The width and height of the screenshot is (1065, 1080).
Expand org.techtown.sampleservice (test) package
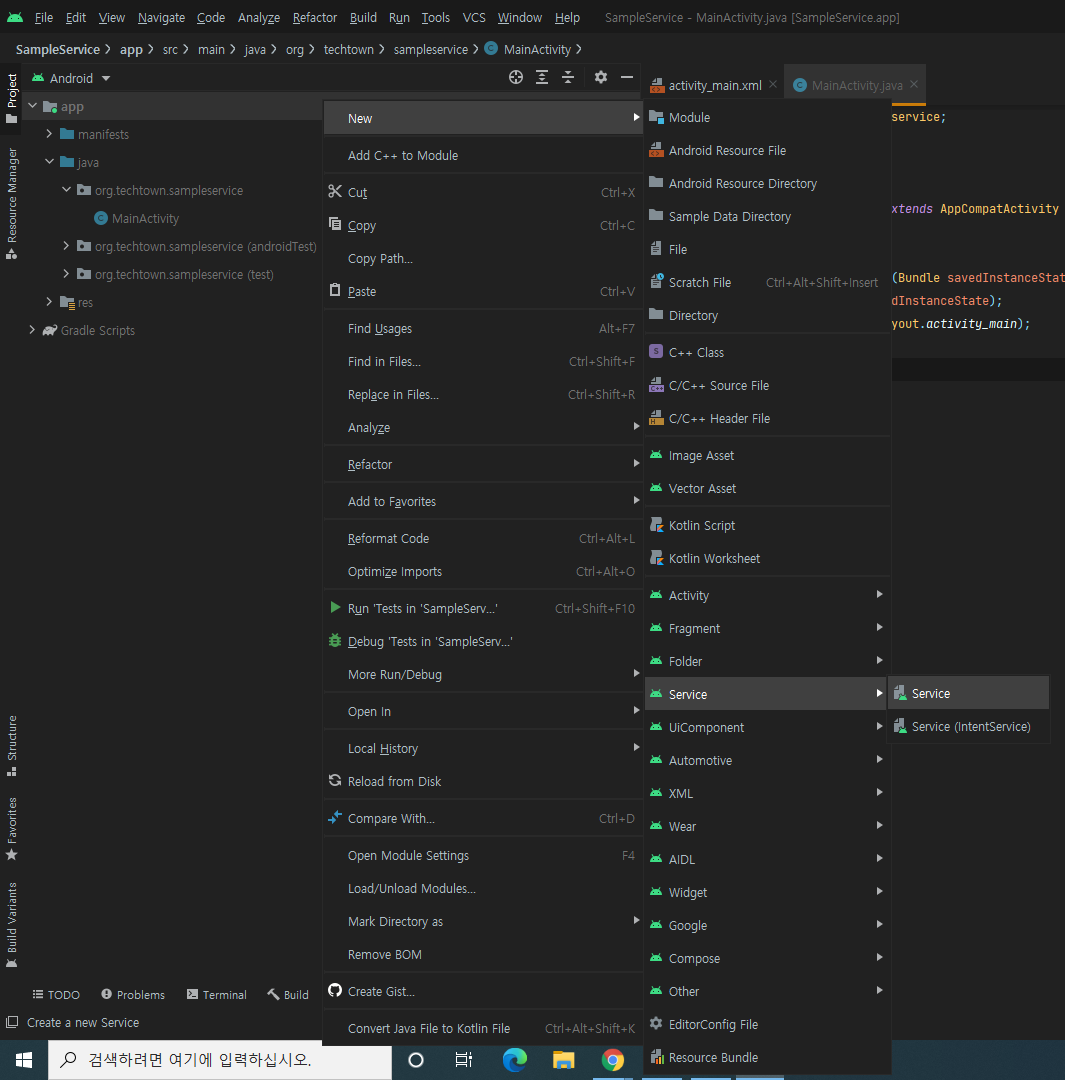66,274
